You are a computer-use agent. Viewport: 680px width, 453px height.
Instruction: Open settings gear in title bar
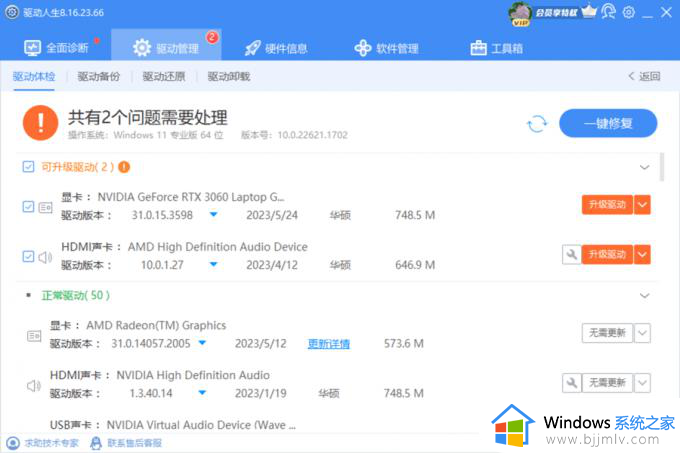pos(629,12)
